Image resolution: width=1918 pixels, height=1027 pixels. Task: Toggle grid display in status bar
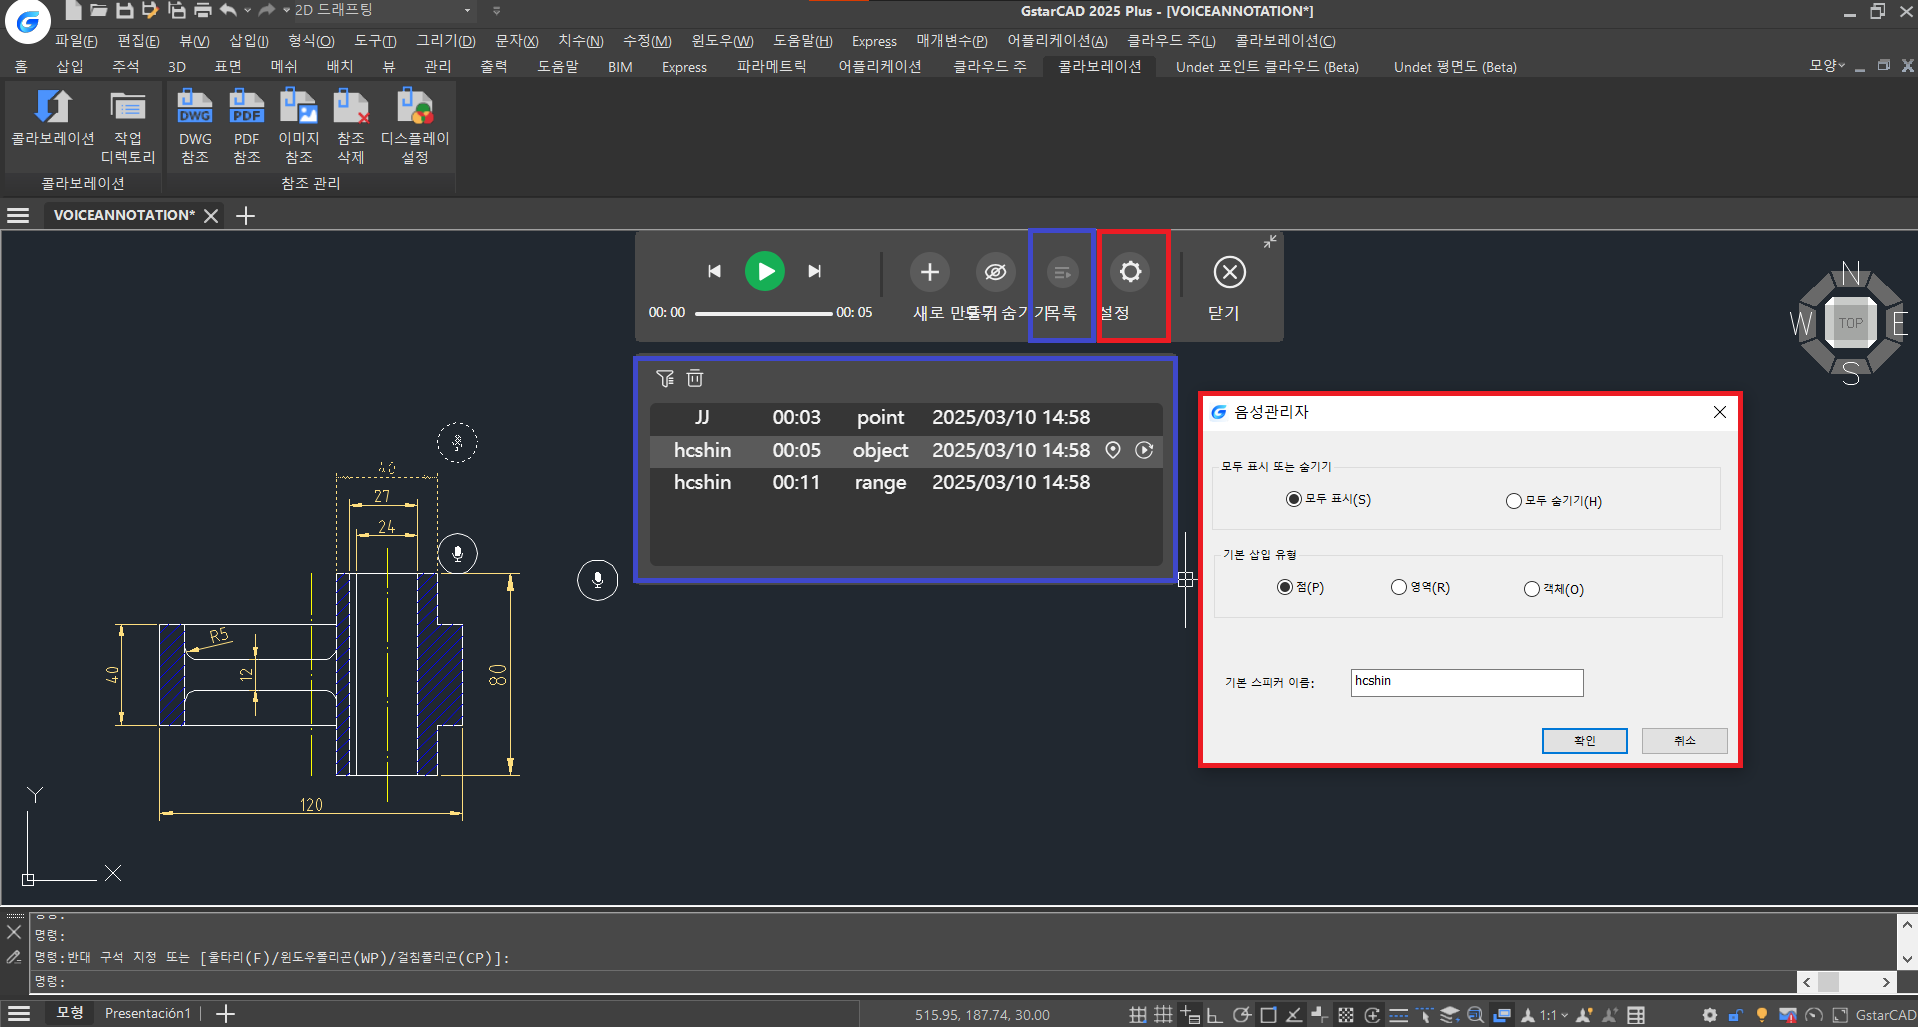click(1163, 1015)
